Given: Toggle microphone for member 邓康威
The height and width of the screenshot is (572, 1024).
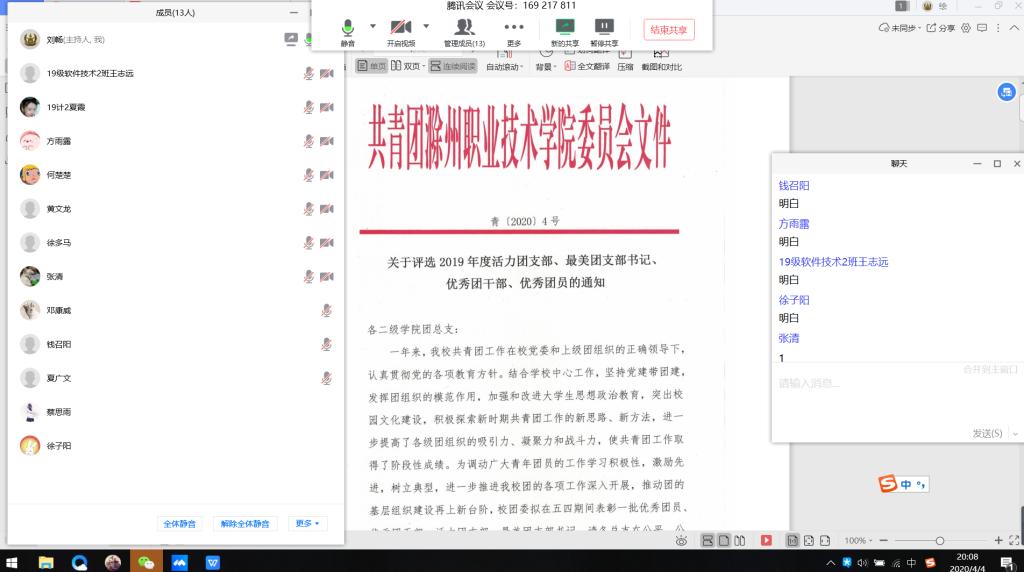Looking at the screenshot, I should [326, 311].
